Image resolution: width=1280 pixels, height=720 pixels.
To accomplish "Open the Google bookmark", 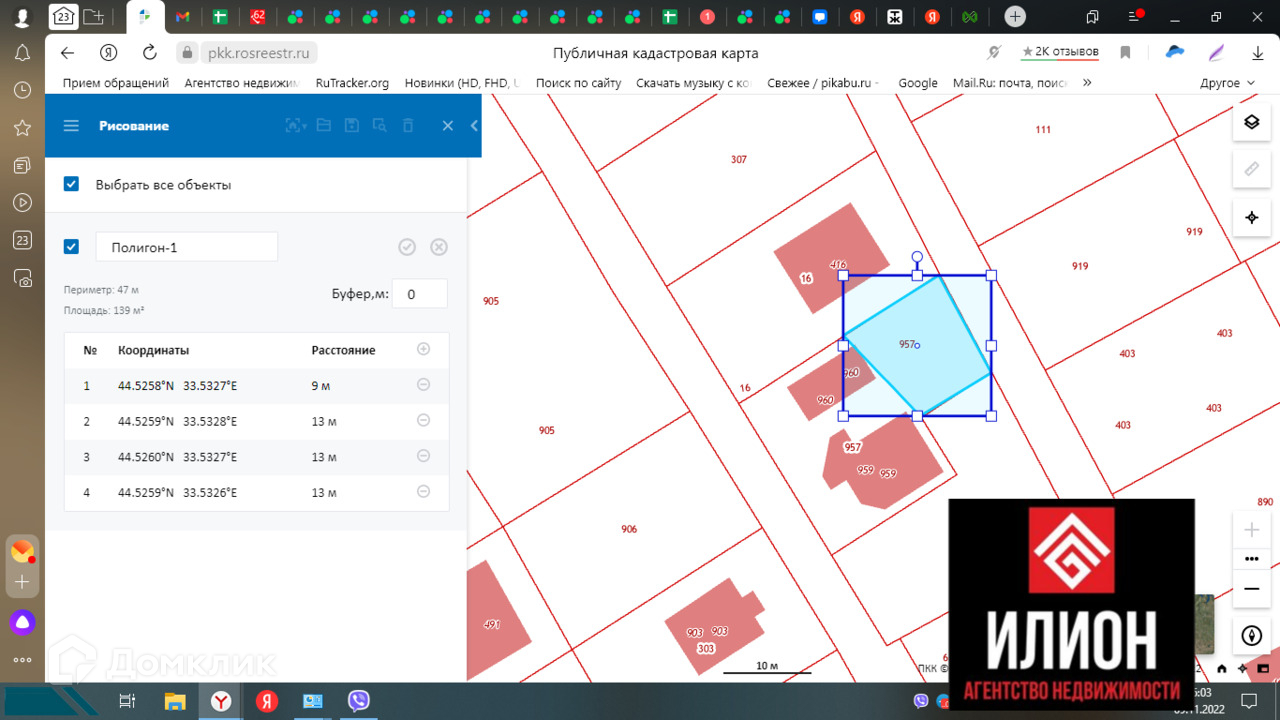I will point(917,83).
